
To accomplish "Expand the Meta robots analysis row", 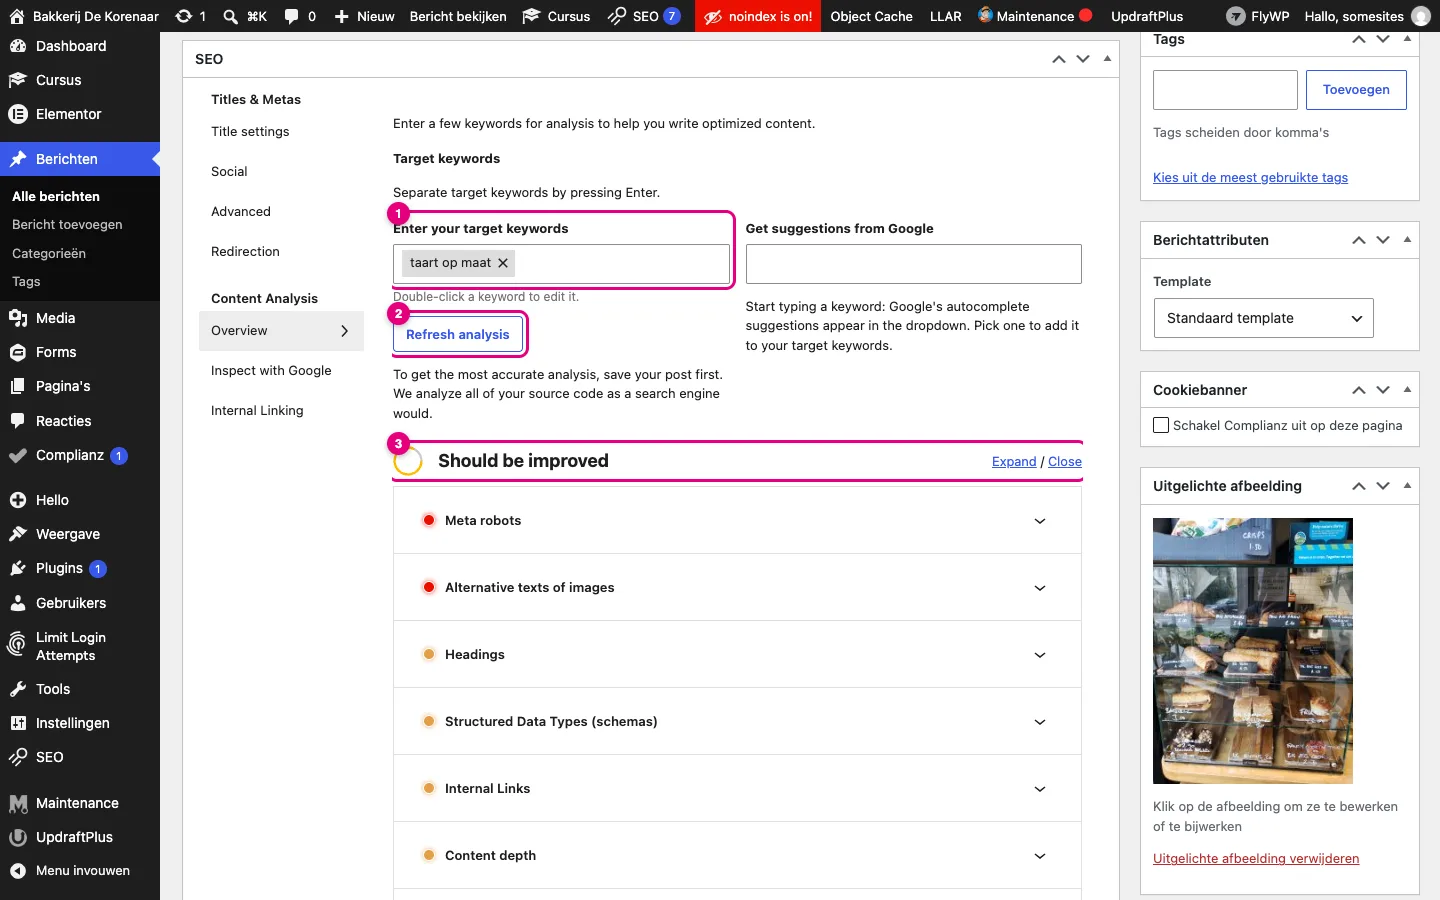I will (x=737, y=520).
